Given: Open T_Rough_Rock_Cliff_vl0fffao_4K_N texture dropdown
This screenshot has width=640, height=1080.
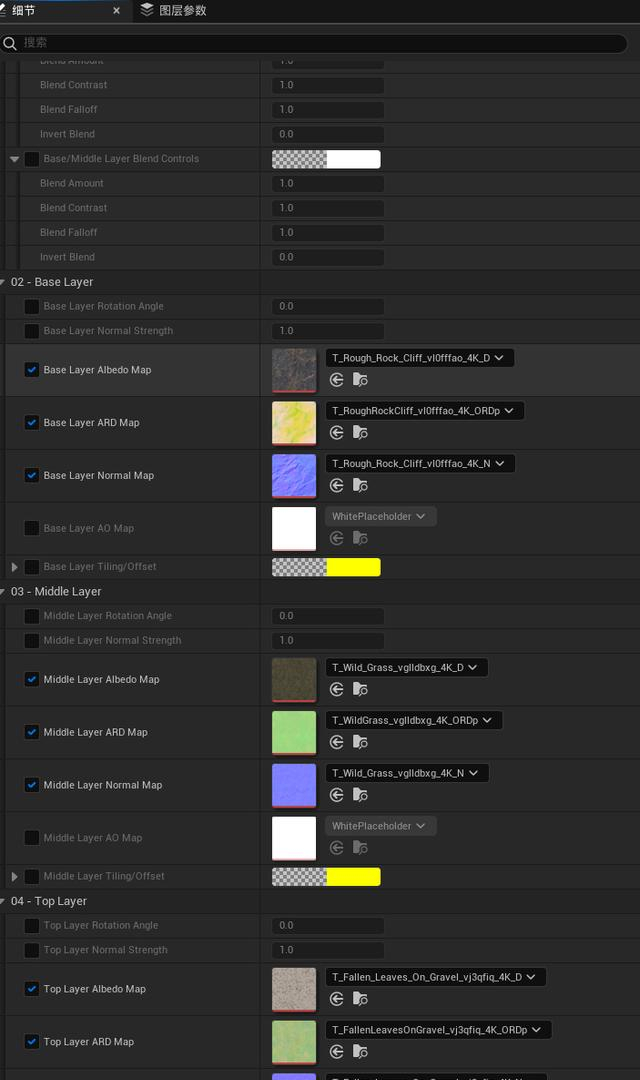Looking at the screenshot, I should pos(420,464).
